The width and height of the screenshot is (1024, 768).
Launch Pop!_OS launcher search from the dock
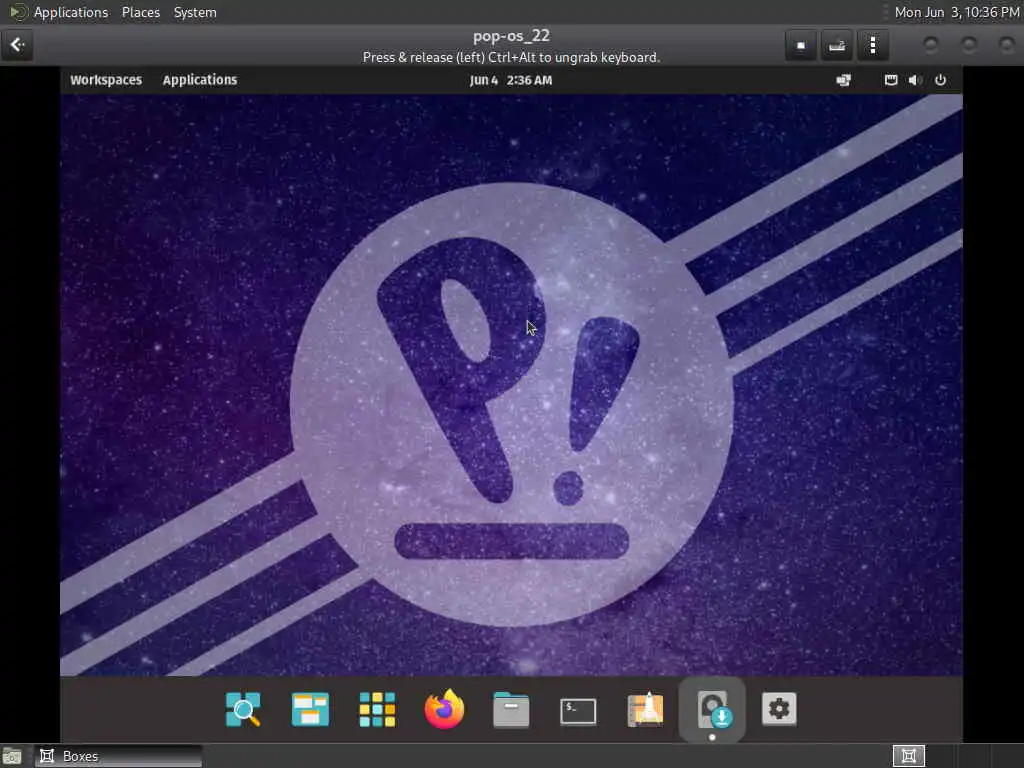[243, 709]
